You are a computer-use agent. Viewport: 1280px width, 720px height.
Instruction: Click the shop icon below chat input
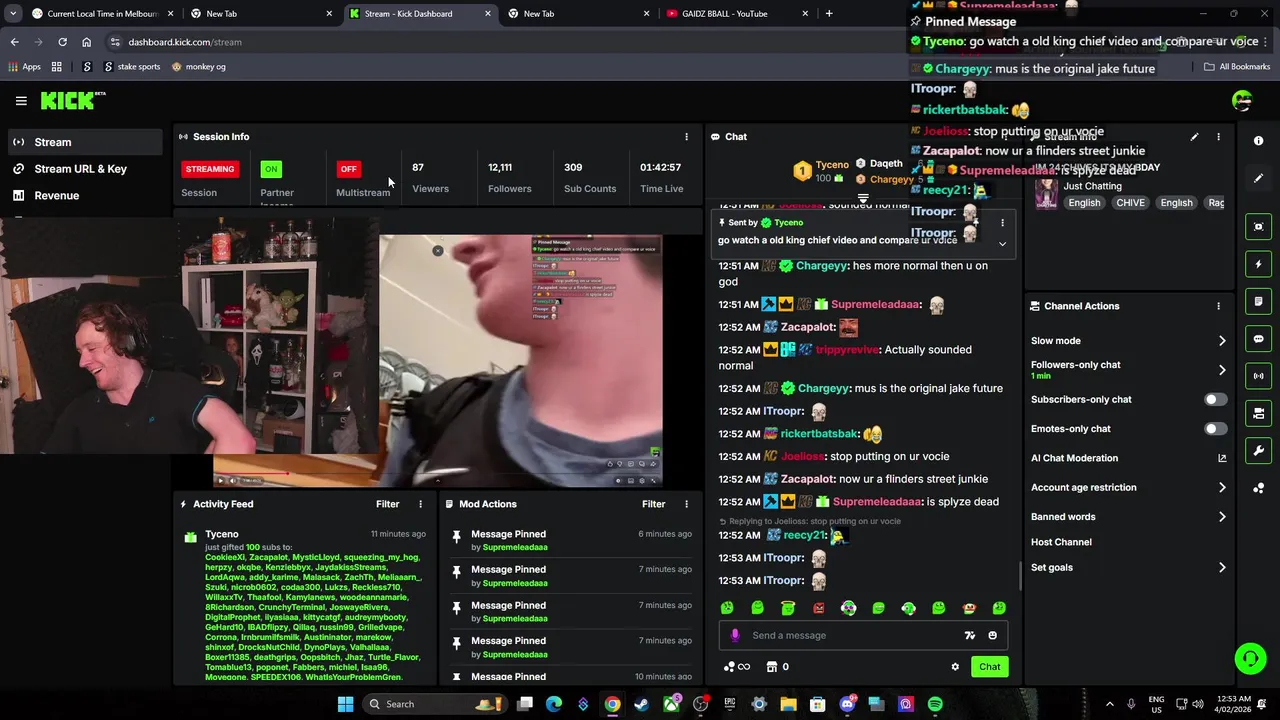click(772, 667)
